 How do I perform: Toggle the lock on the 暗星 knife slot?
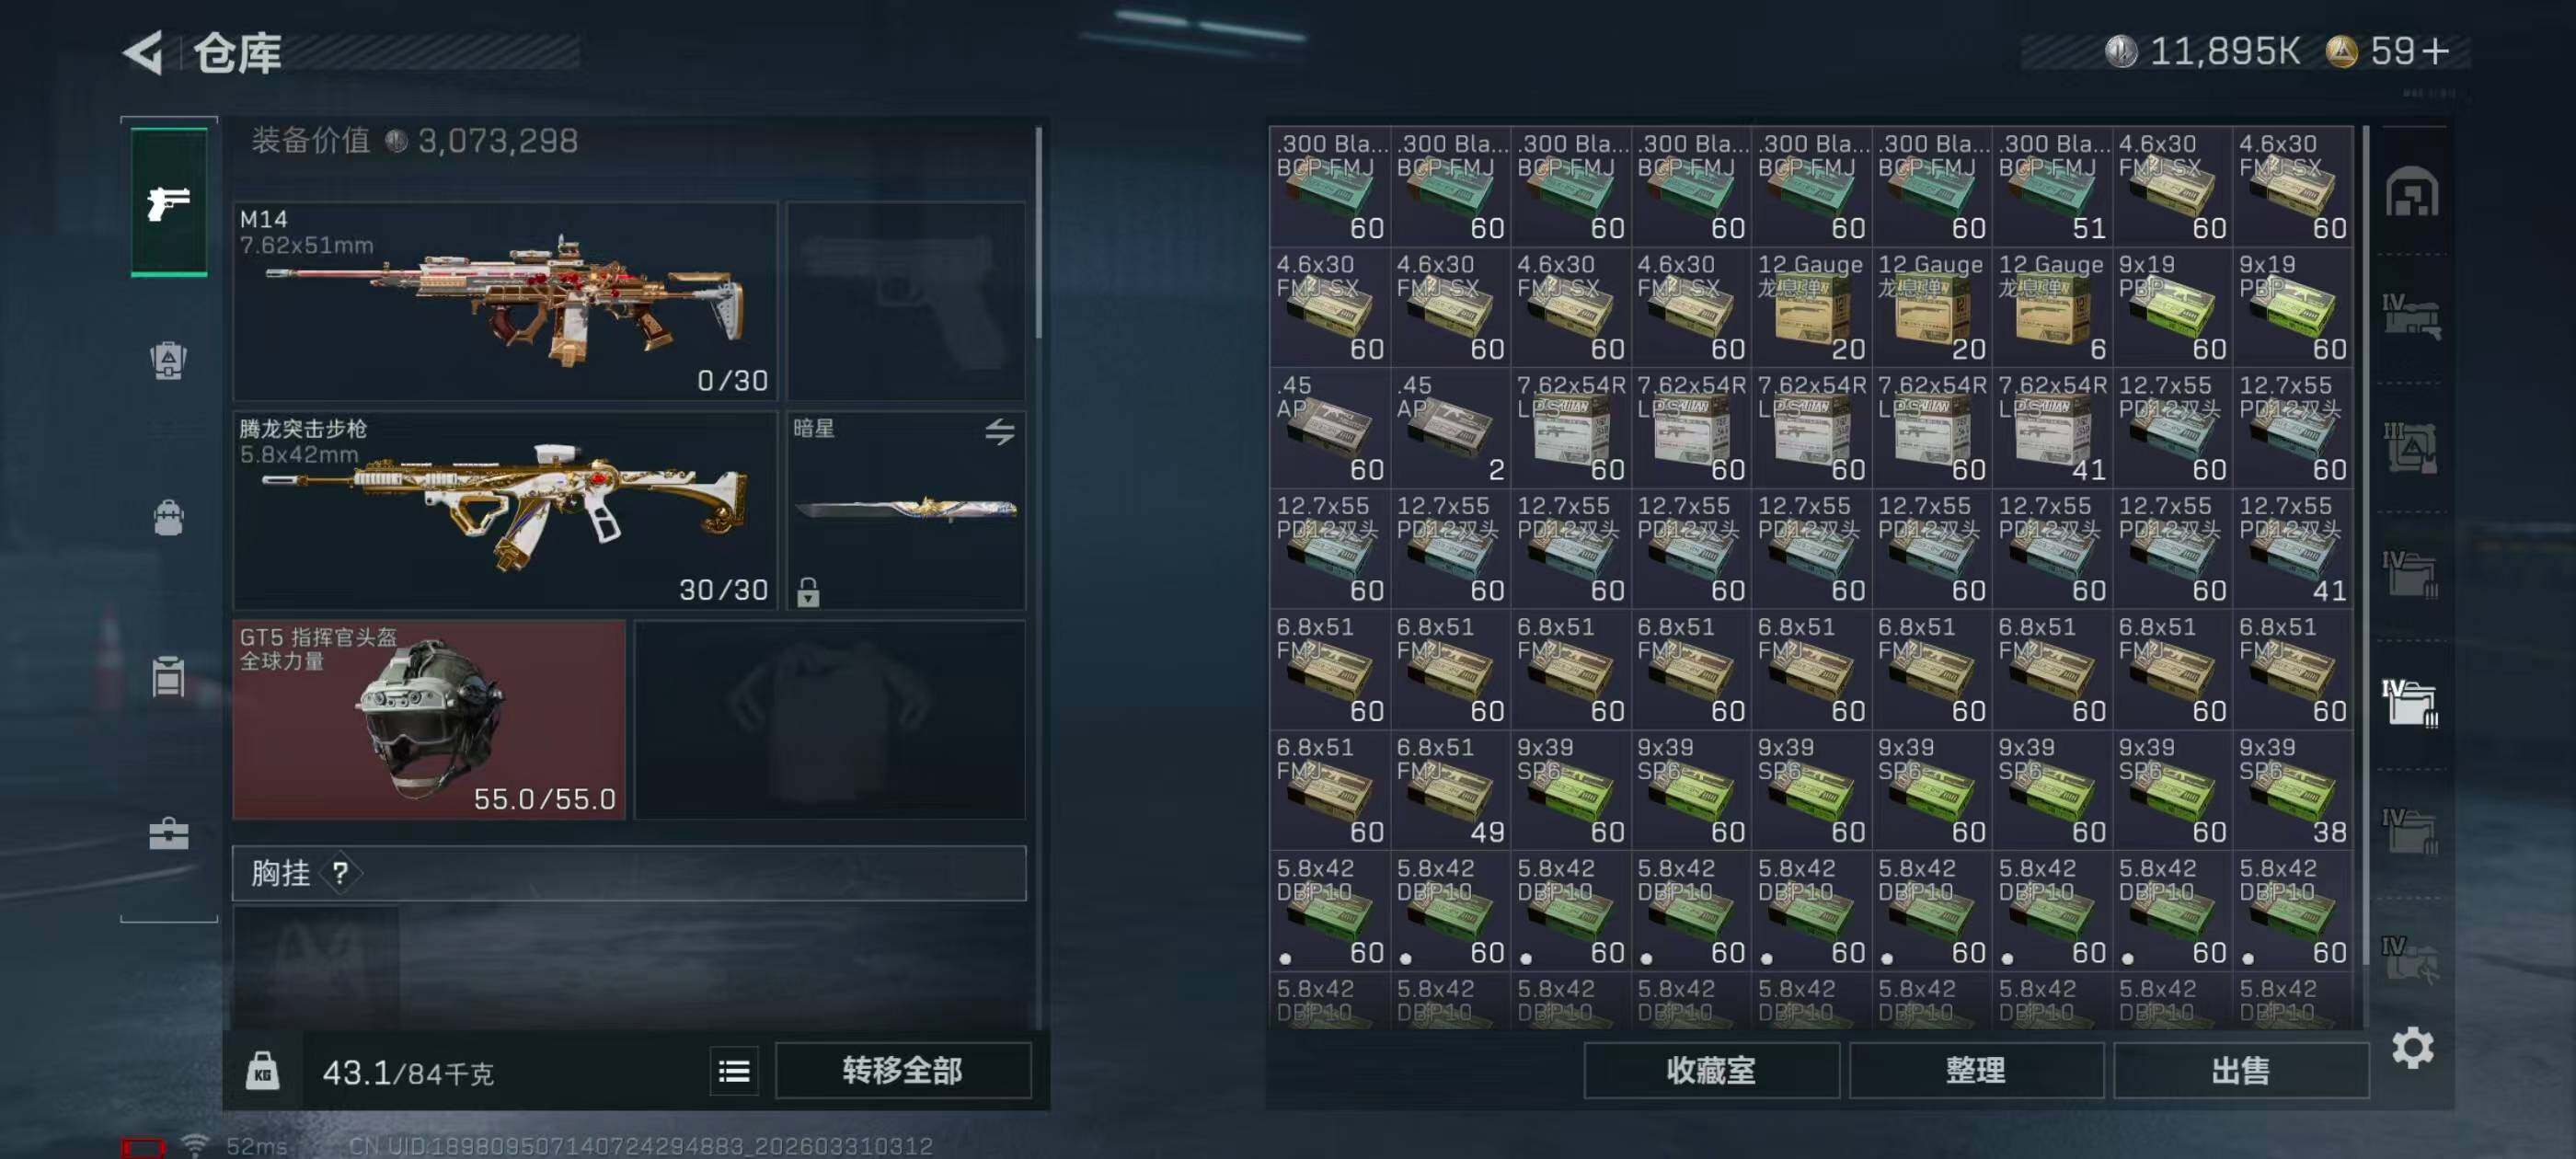click(x=808, y=592)
